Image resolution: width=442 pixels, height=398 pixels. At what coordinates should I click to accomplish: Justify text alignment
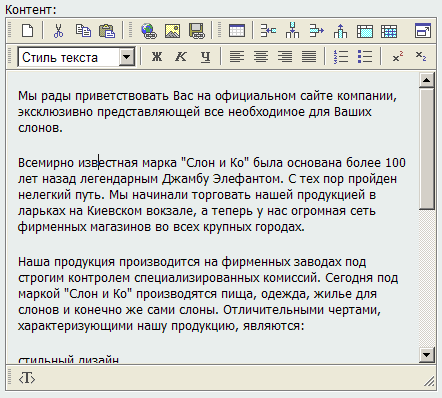click(x=309, y=57)
